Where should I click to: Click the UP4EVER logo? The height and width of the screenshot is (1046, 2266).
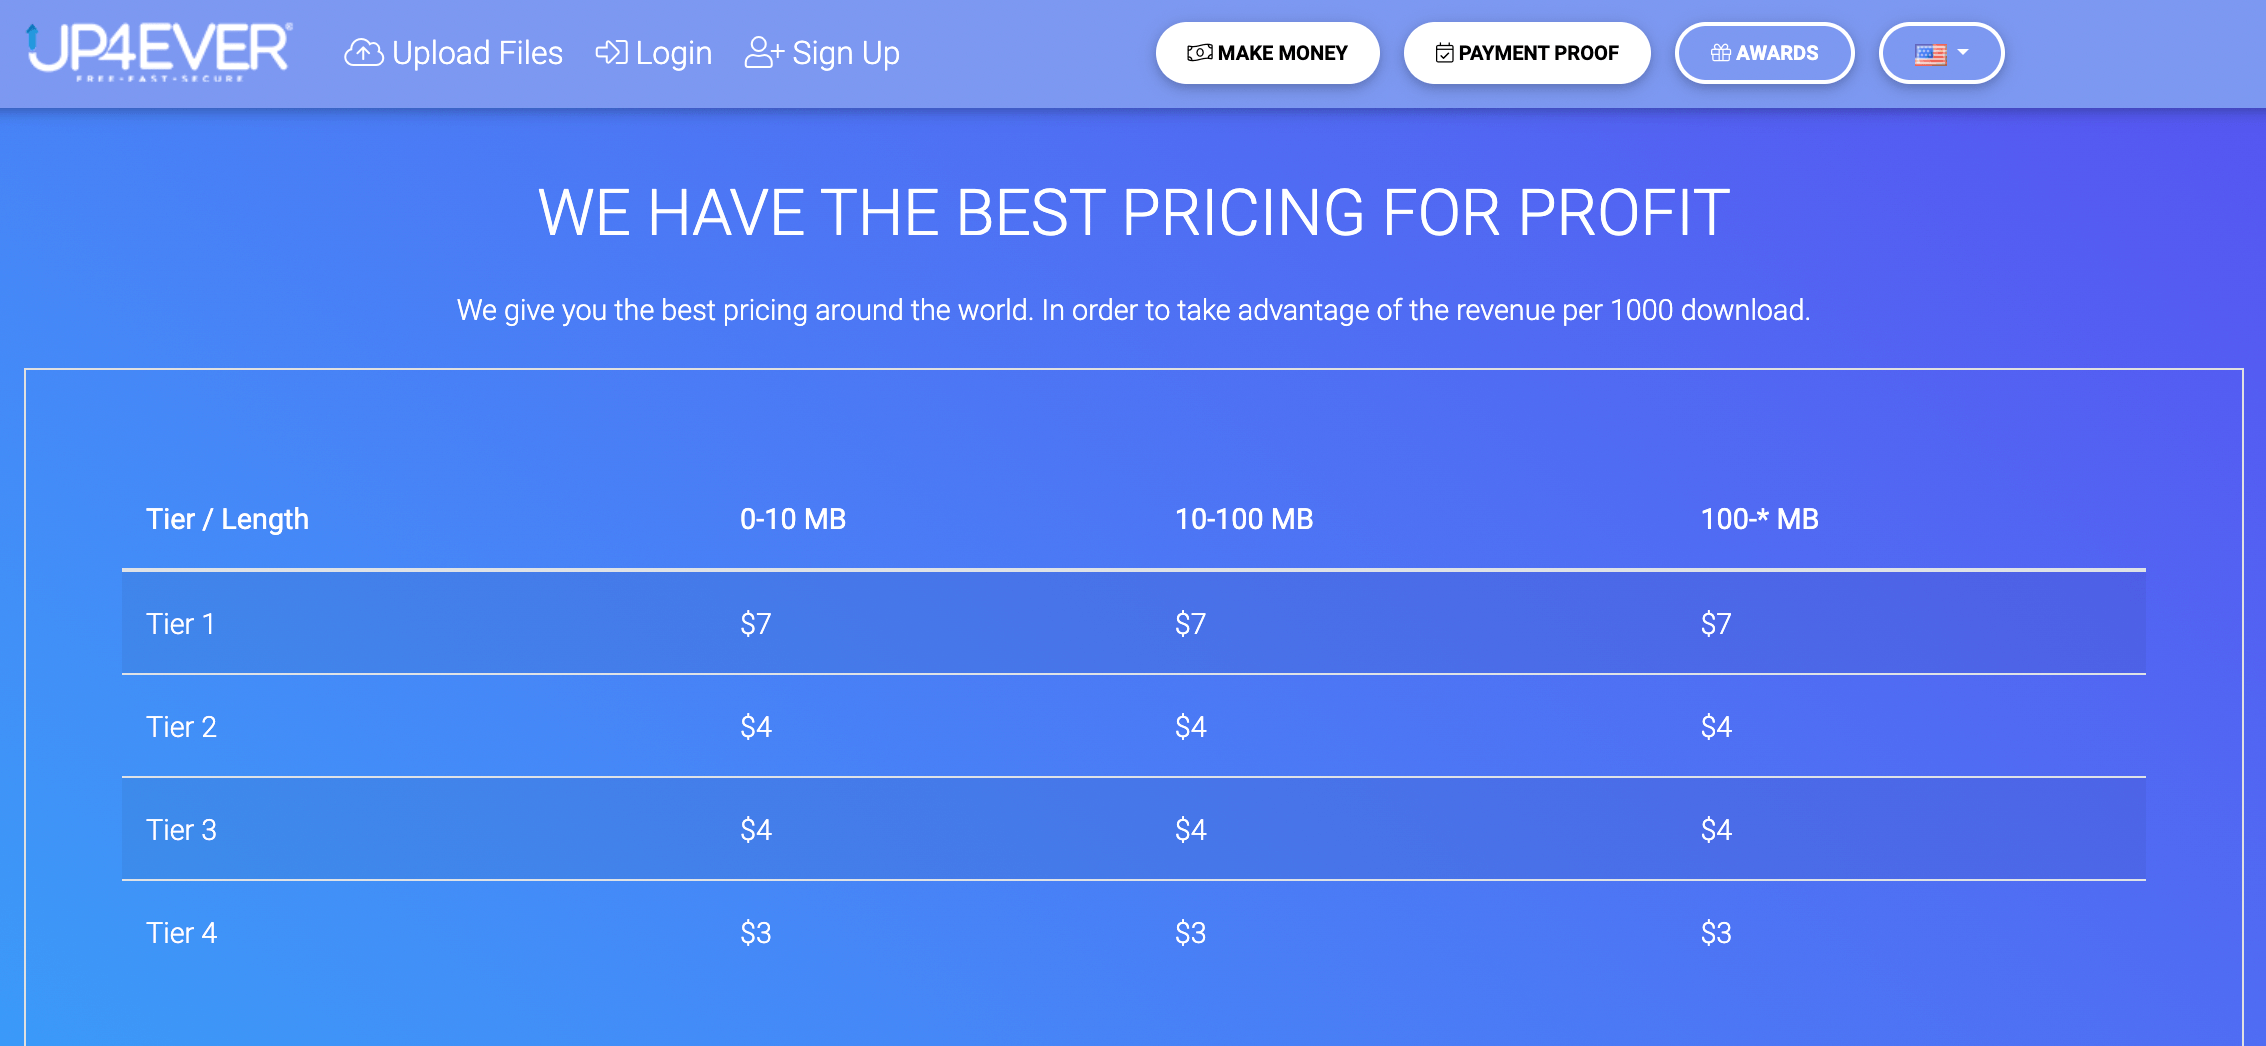click(160, 51)
